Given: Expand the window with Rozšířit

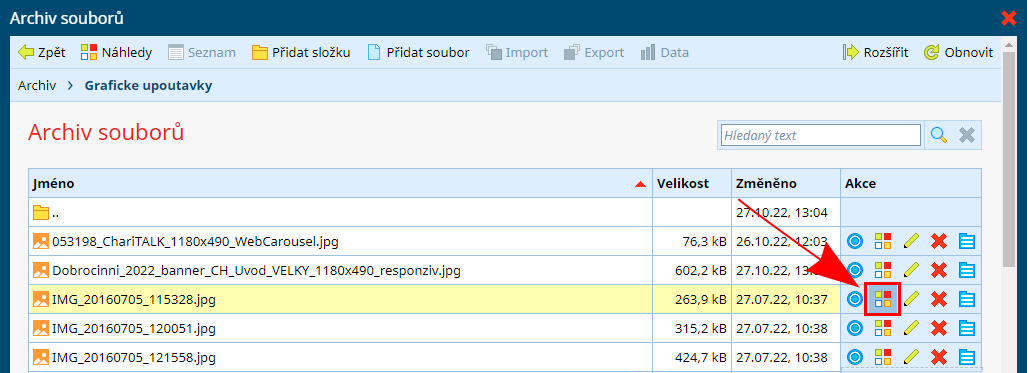Looking at the screenshot, I should pos(875,52).
